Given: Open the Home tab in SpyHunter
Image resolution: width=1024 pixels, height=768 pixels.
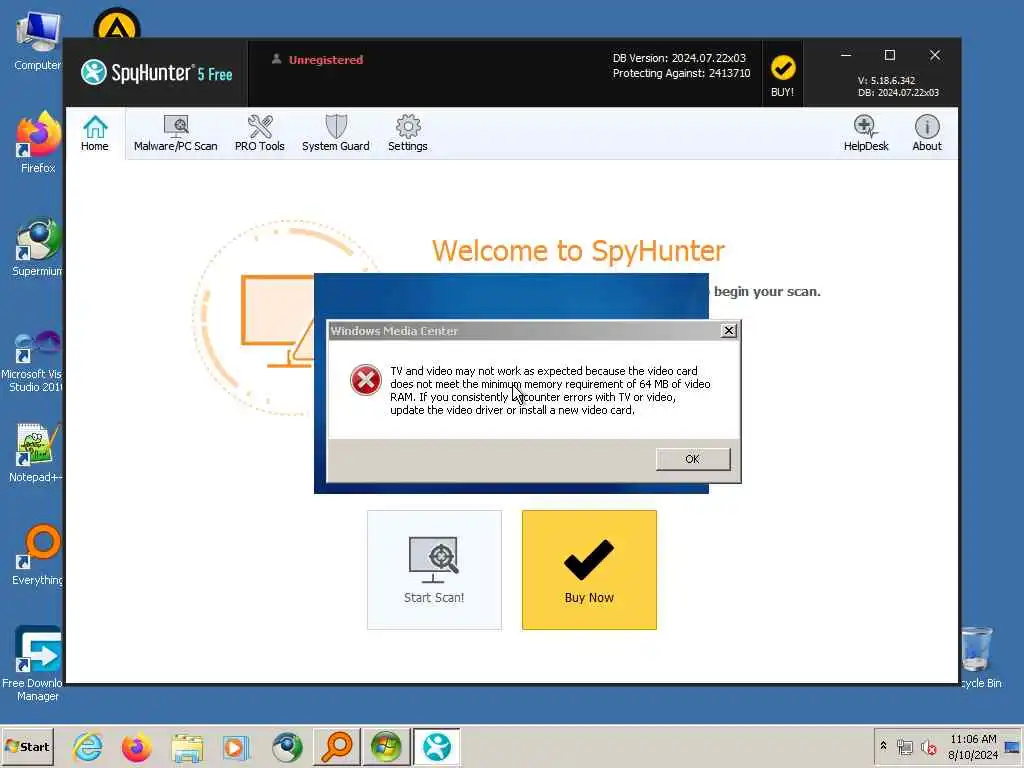Looking at the screenshot, I should [x=95, y=133].
